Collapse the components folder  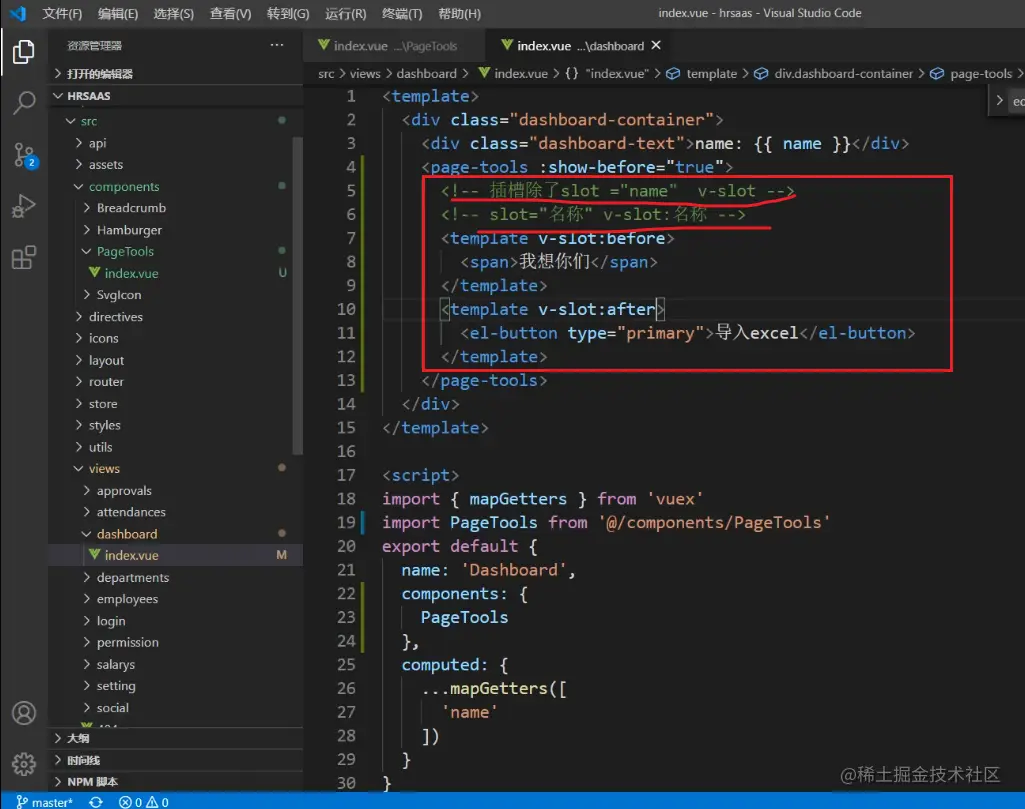[x=123, y=187]
